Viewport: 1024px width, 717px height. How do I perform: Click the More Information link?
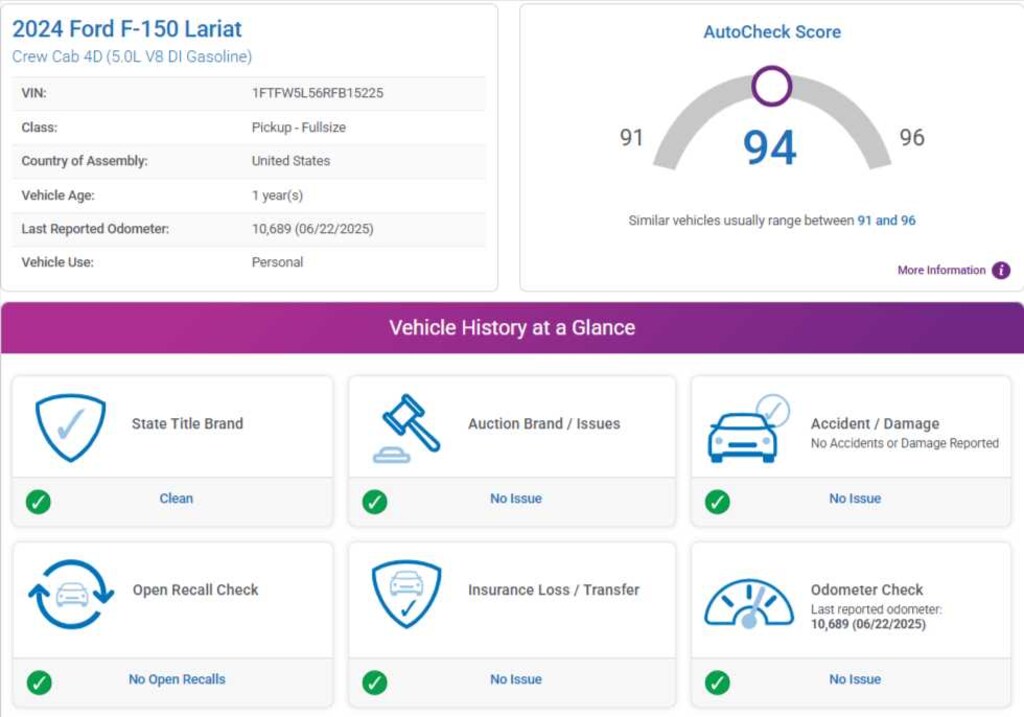pos(941,270)
